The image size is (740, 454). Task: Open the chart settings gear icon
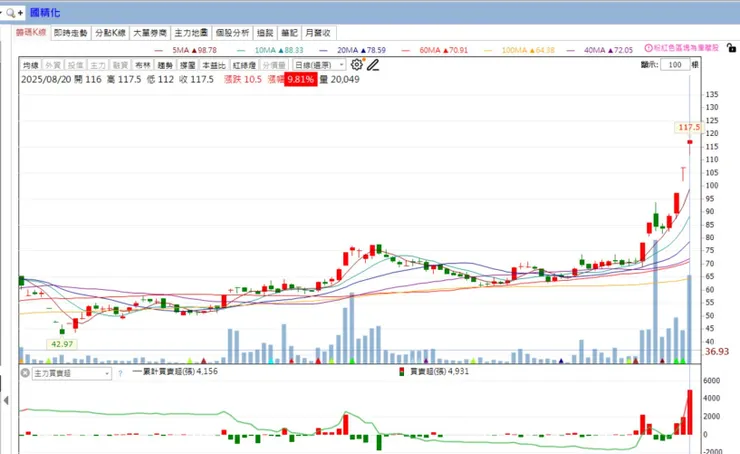[x=357, y=65]
